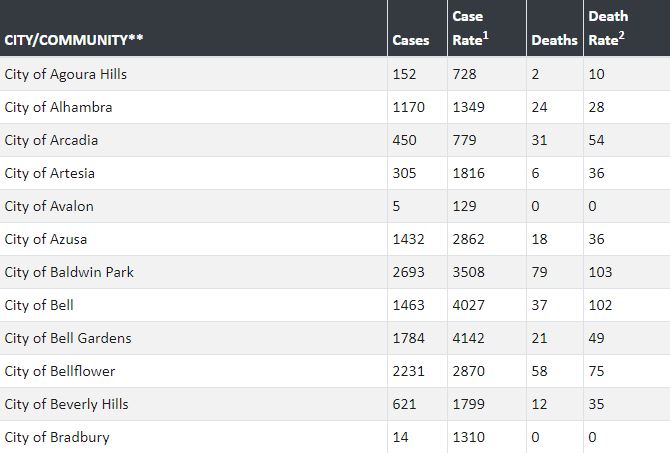This screenshot has width=670, height=453.
Task: Click the City of Avalon cell
Action: tap(49, 206)
